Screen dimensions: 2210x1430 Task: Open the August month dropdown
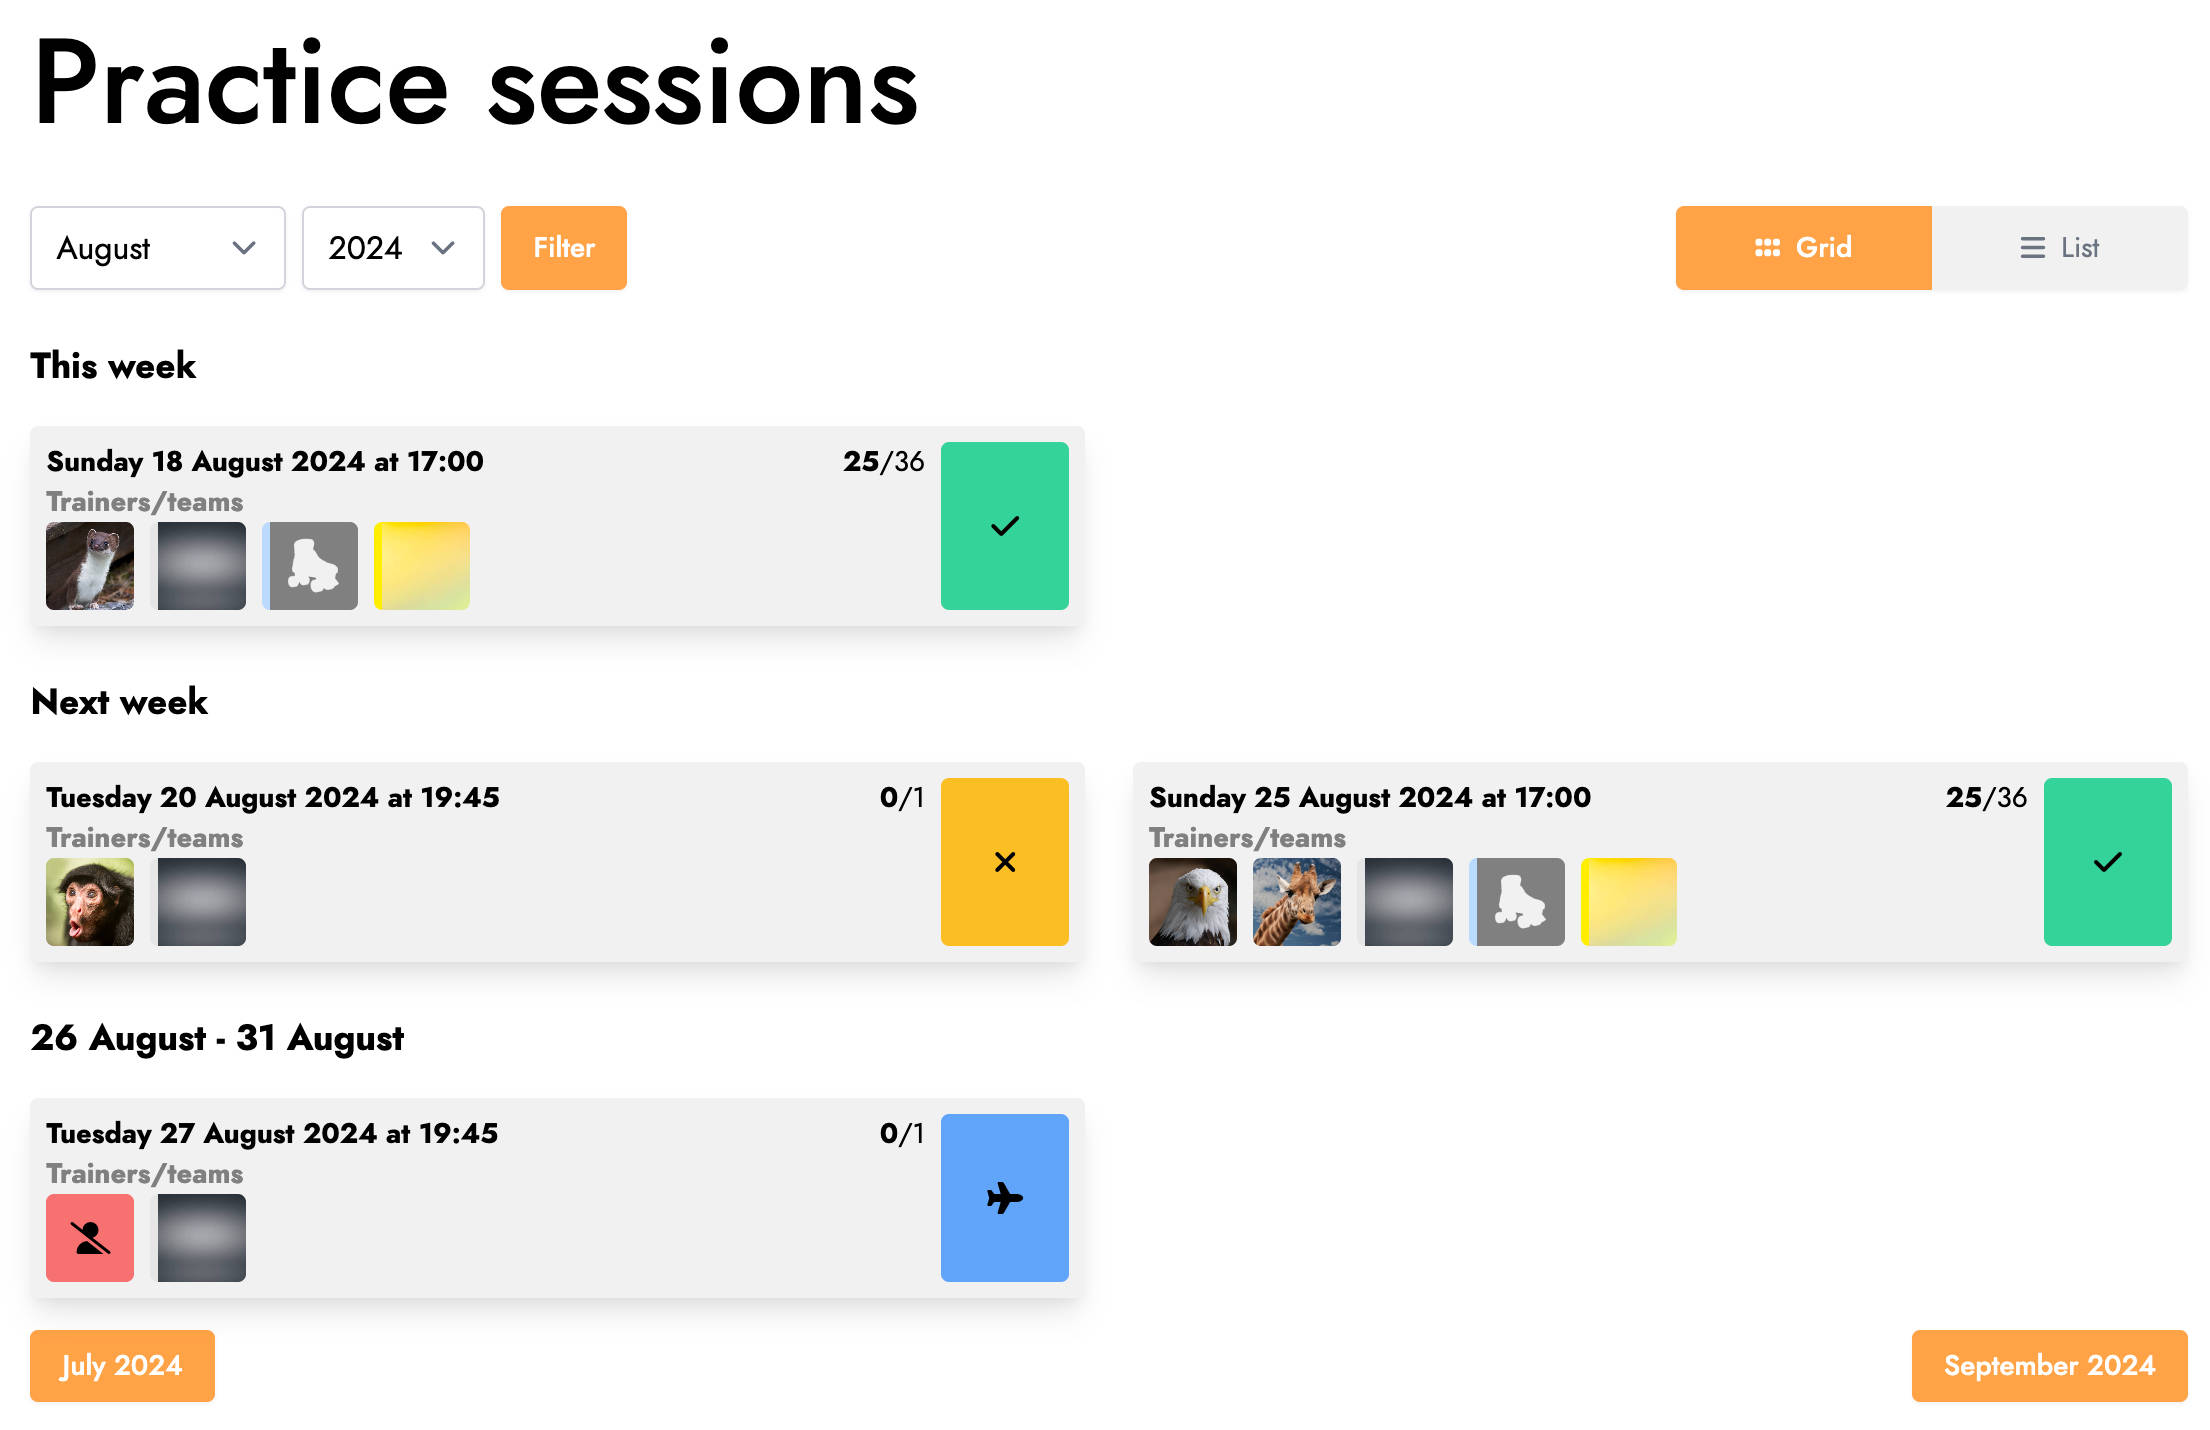point(158,248)
